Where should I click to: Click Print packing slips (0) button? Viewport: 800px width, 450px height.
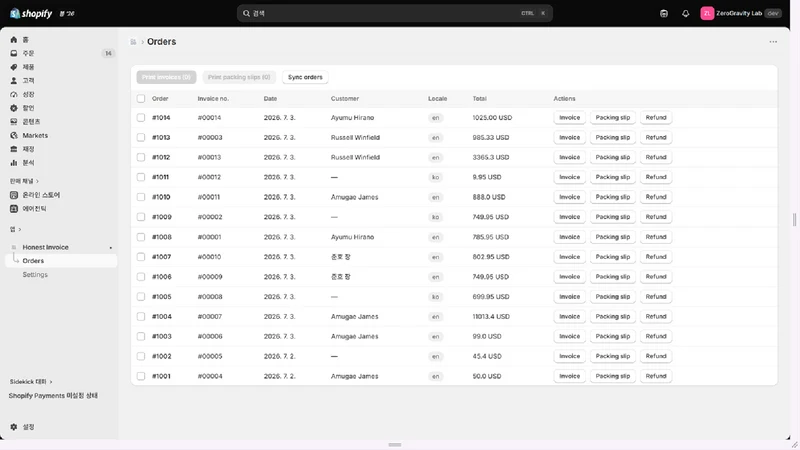(x=239, y=77)
